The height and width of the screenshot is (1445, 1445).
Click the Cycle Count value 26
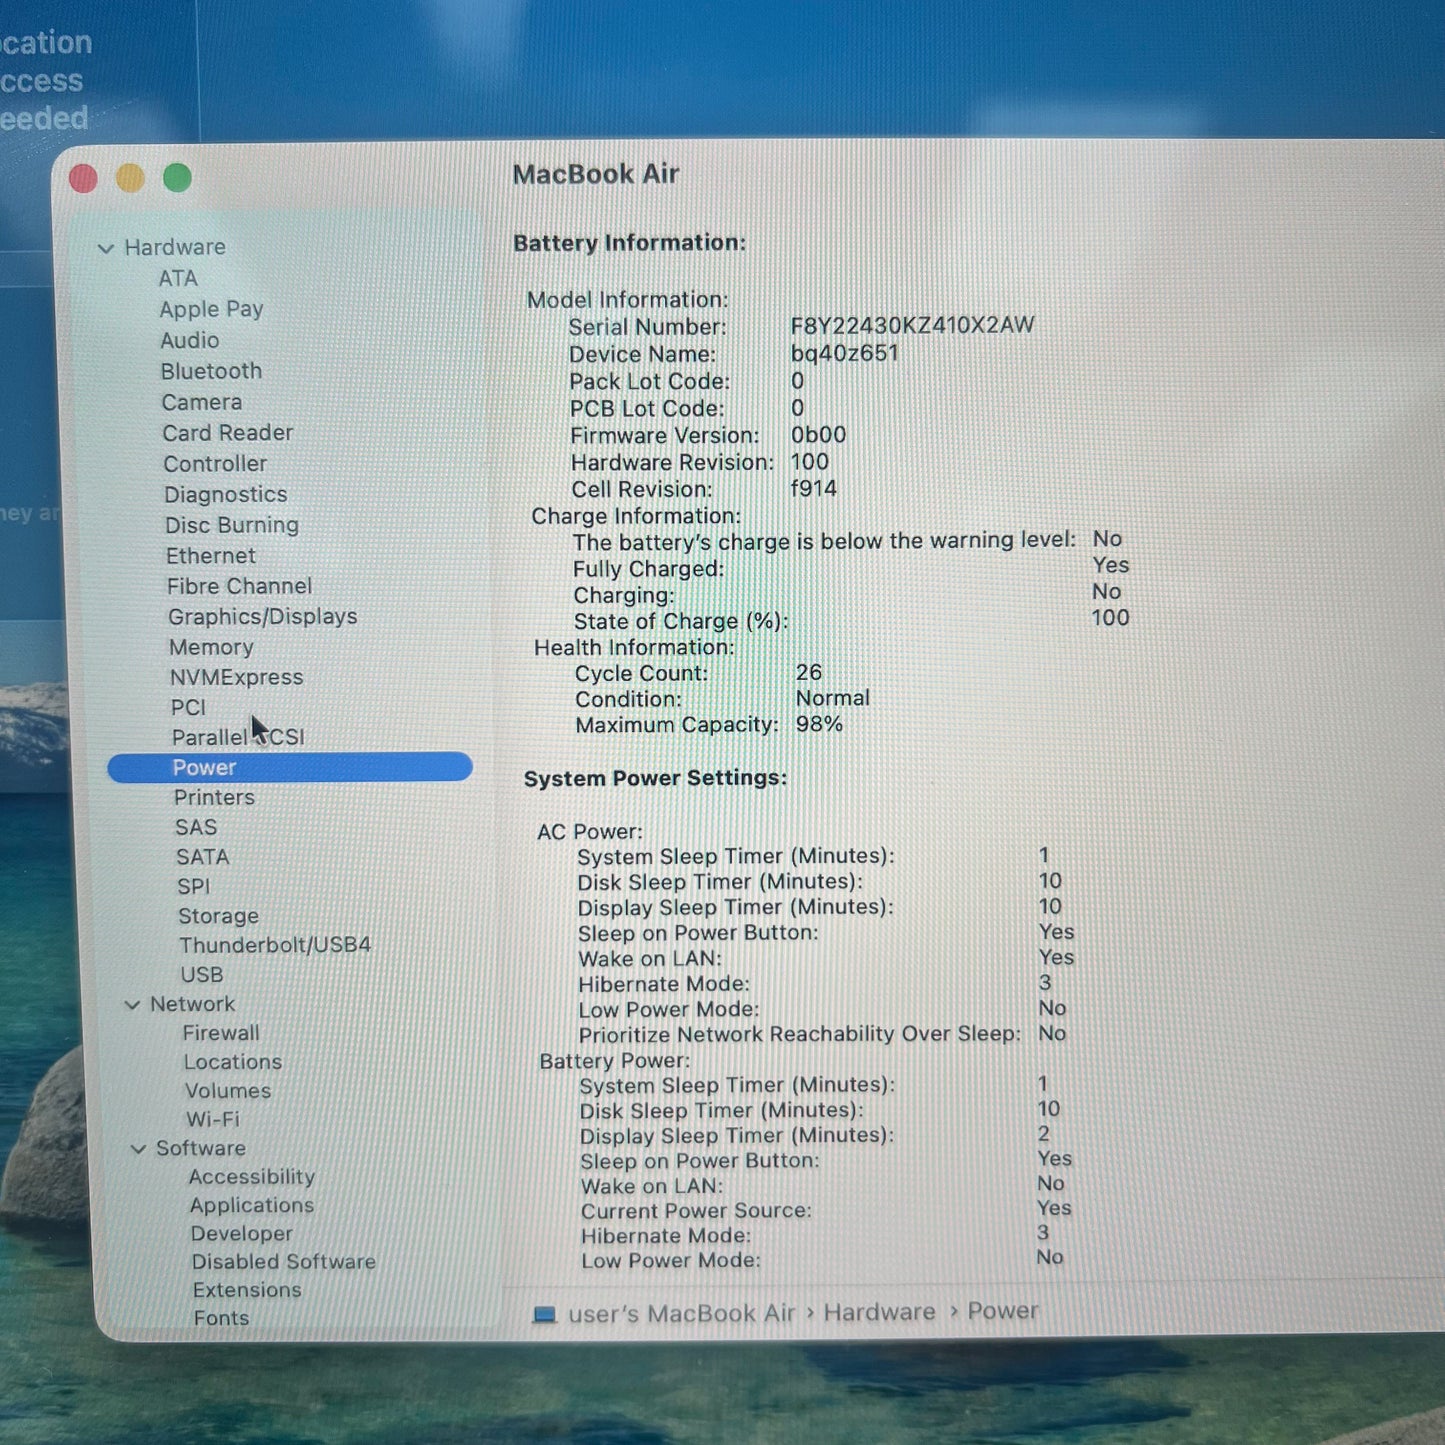(x=809, y=672)
